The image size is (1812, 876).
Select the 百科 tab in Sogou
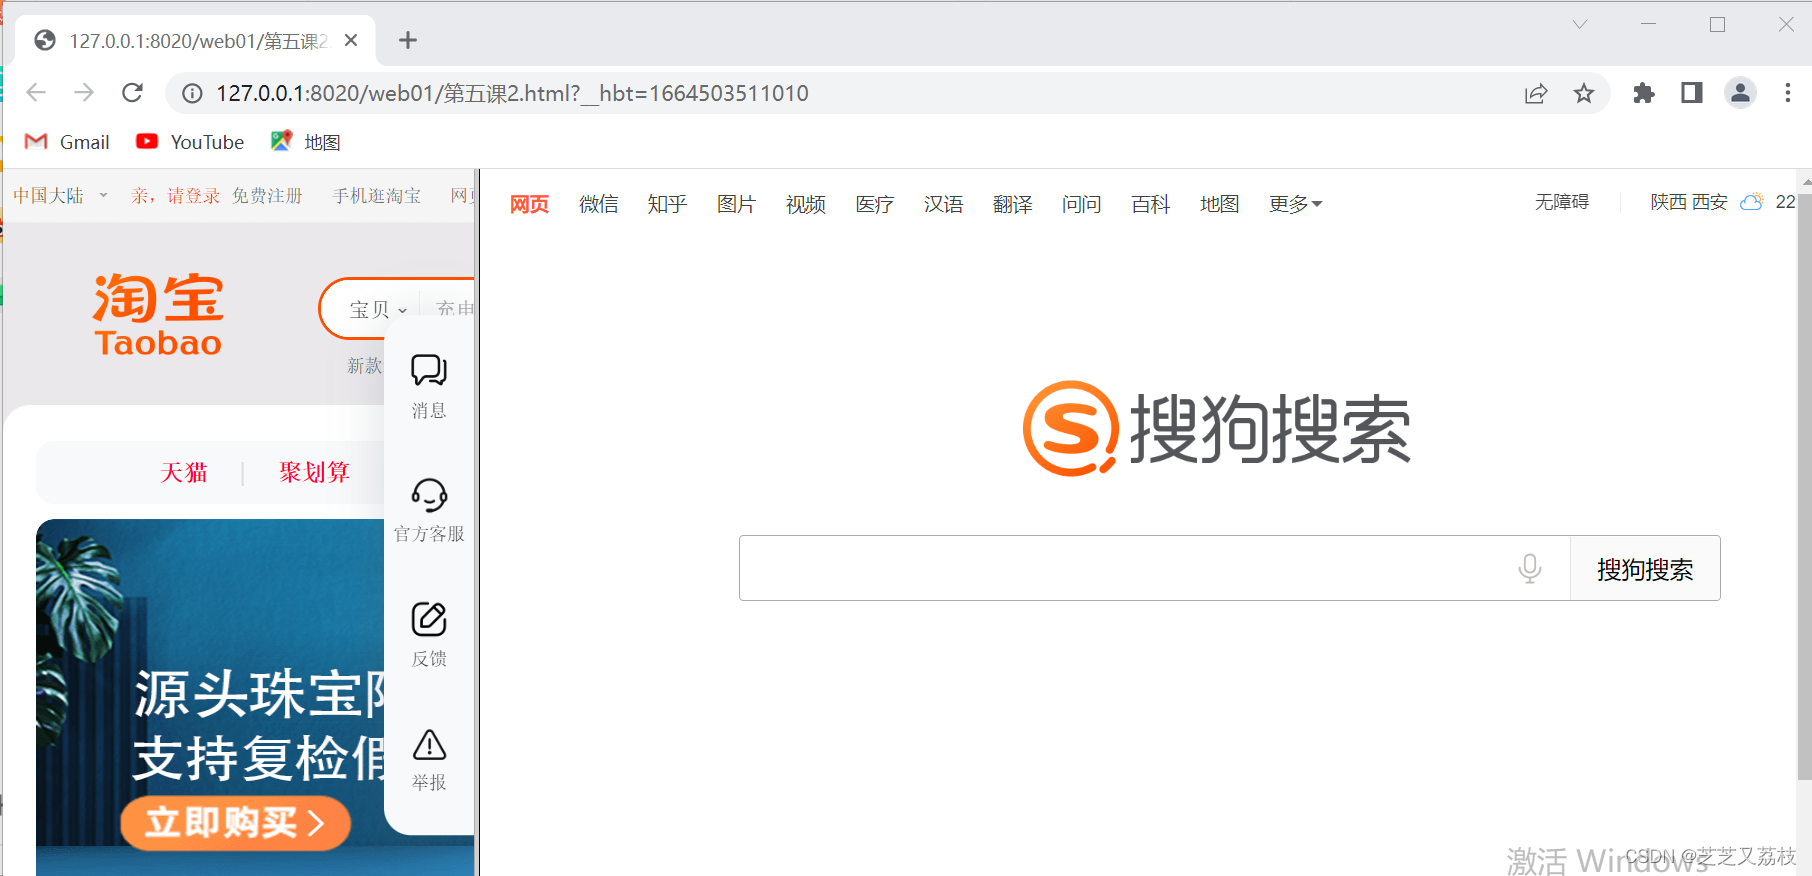point(1150,204)
